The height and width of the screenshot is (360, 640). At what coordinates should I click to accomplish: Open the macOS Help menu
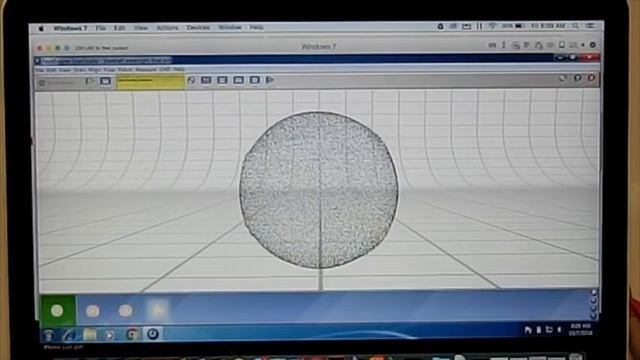pos(256,27)
